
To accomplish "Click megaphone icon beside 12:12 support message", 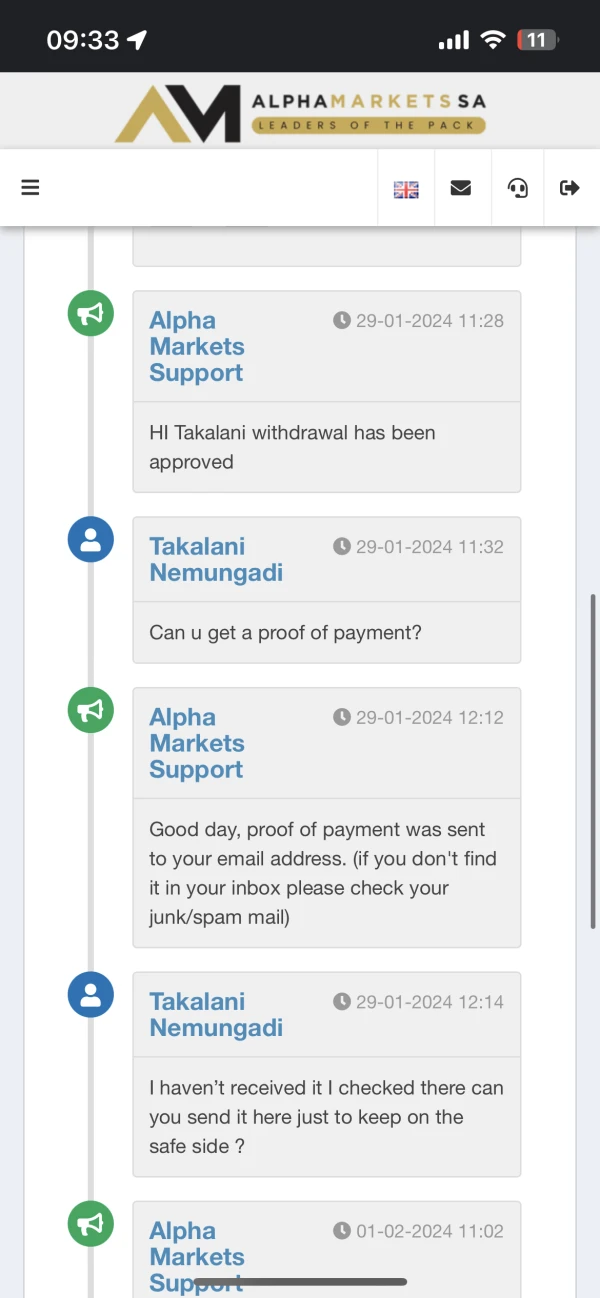I will coord(90,710).
